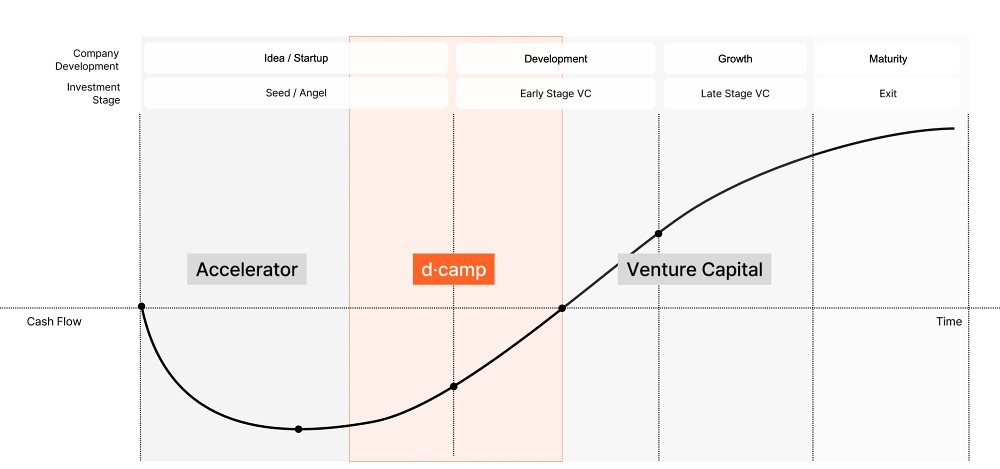Image resolution: width=1000 pixels, height=469 pixels.
Task: Click the dot where curve crosses the axis
Action: tap(562, 308)
